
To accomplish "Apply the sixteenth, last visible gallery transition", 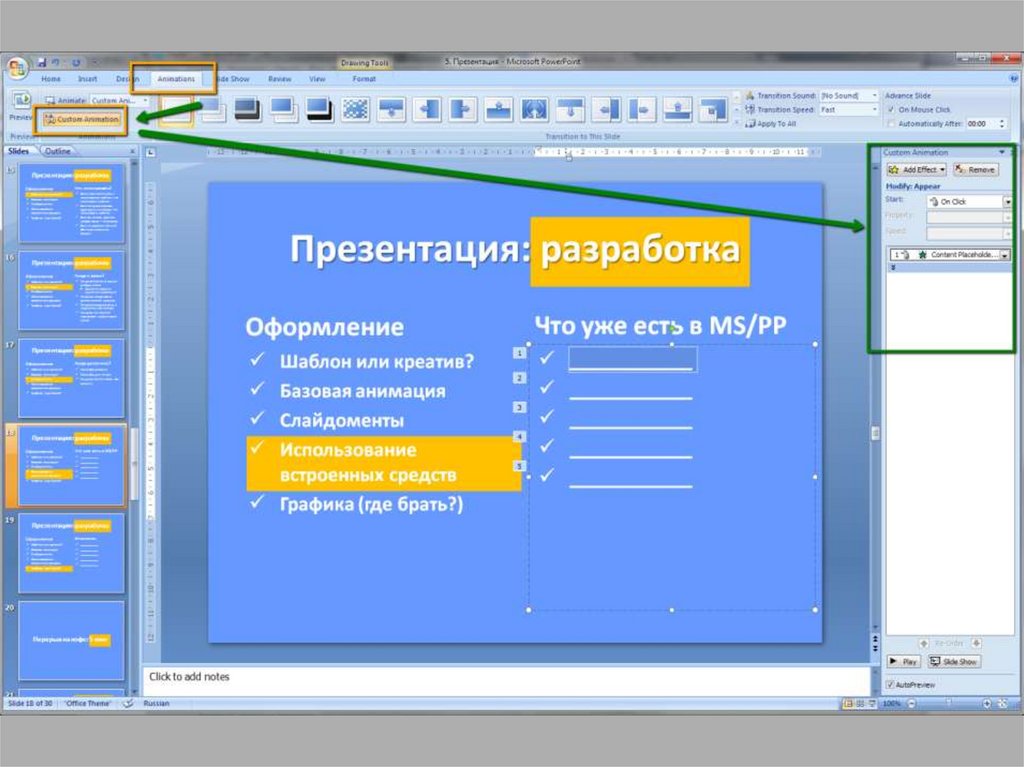I will [713, 110].
